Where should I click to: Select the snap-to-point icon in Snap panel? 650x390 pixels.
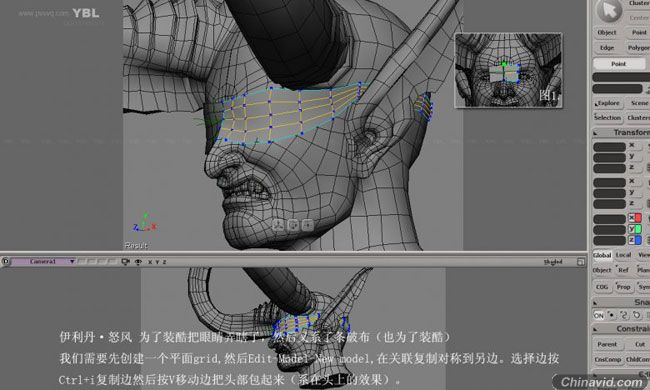click(611, 315)
